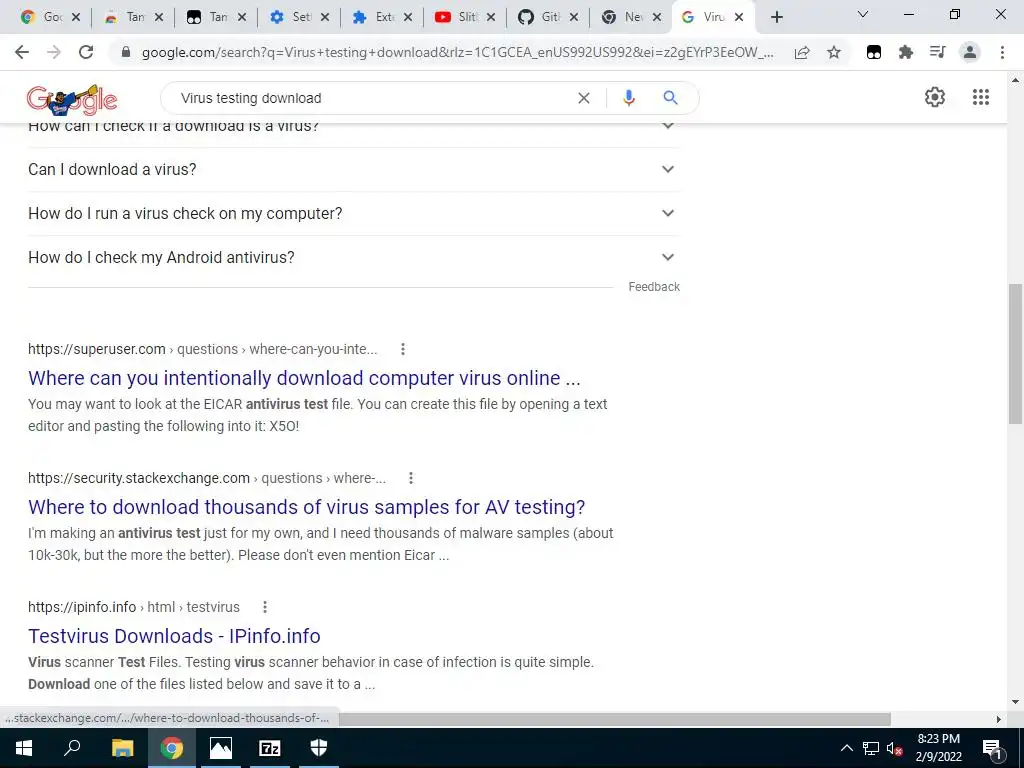Open "Where can you intentionally download computer virus" result
Image resolution: width=1024 pixels, height=768 pixels.
click(x=304, y=378)
